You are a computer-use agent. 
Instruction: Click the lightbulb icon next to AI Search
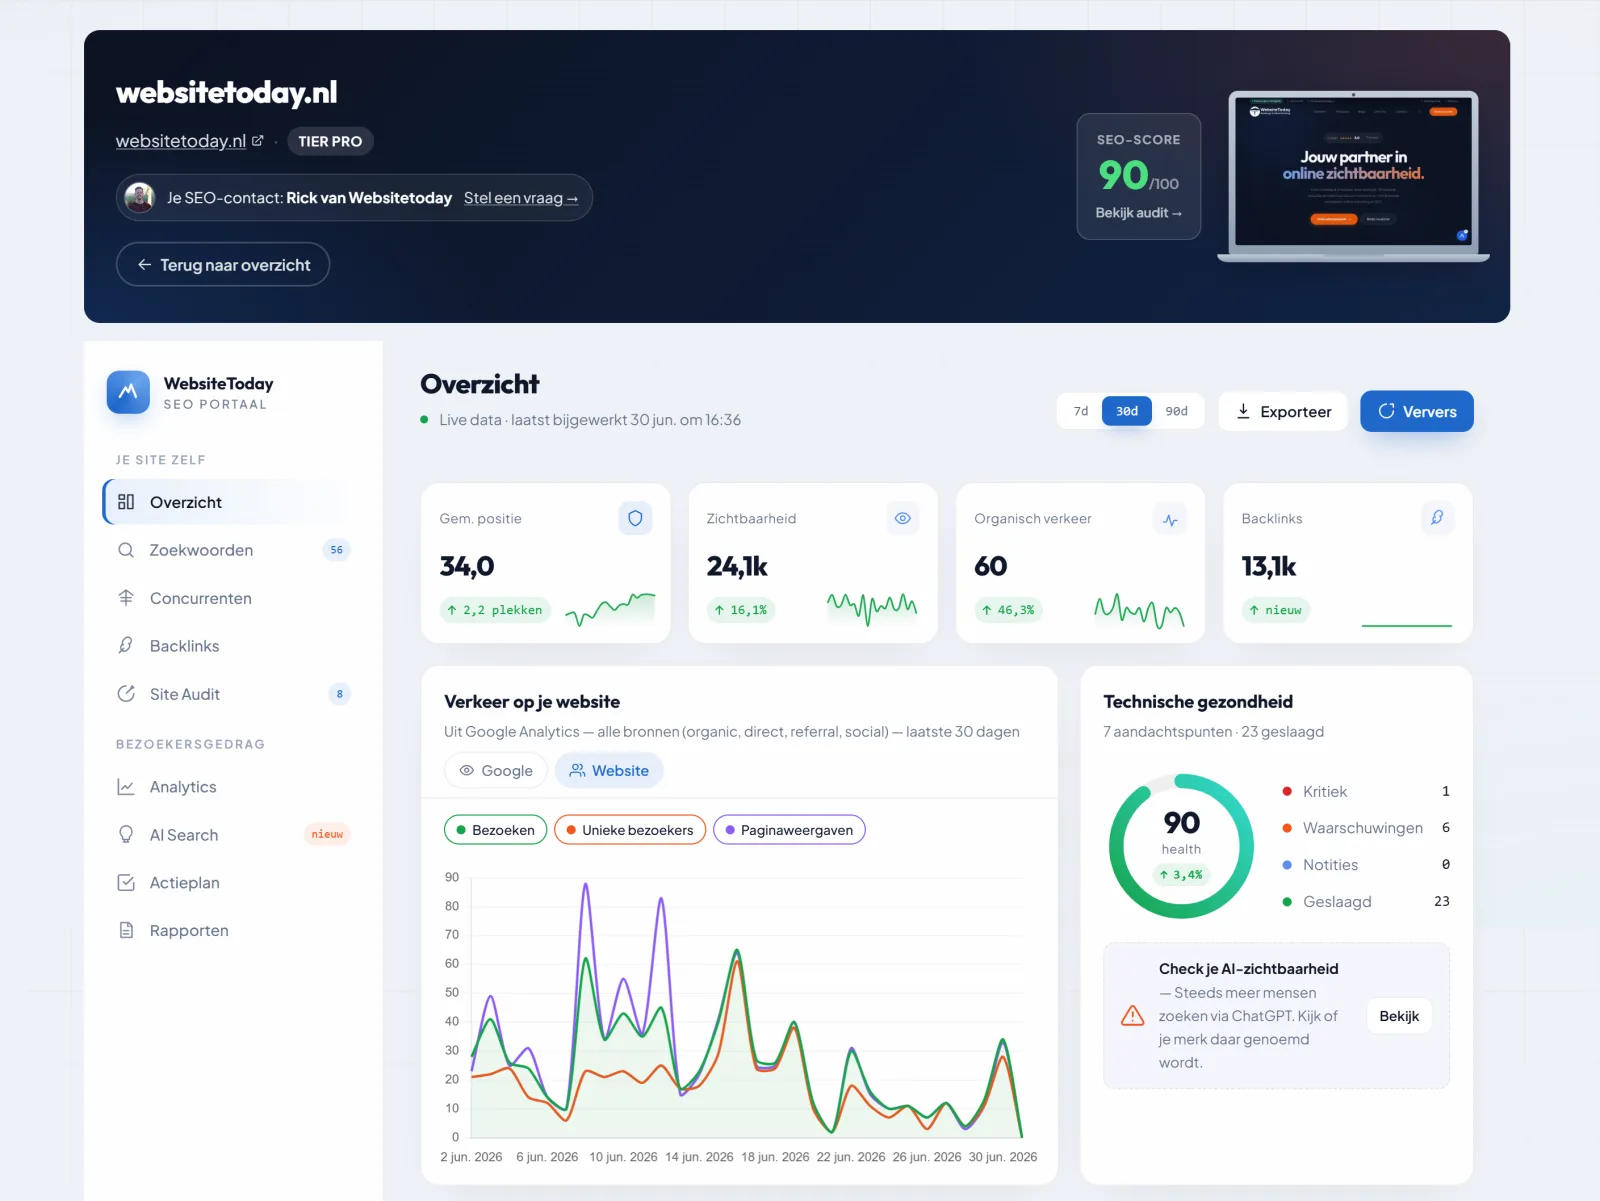pos(126,835)
